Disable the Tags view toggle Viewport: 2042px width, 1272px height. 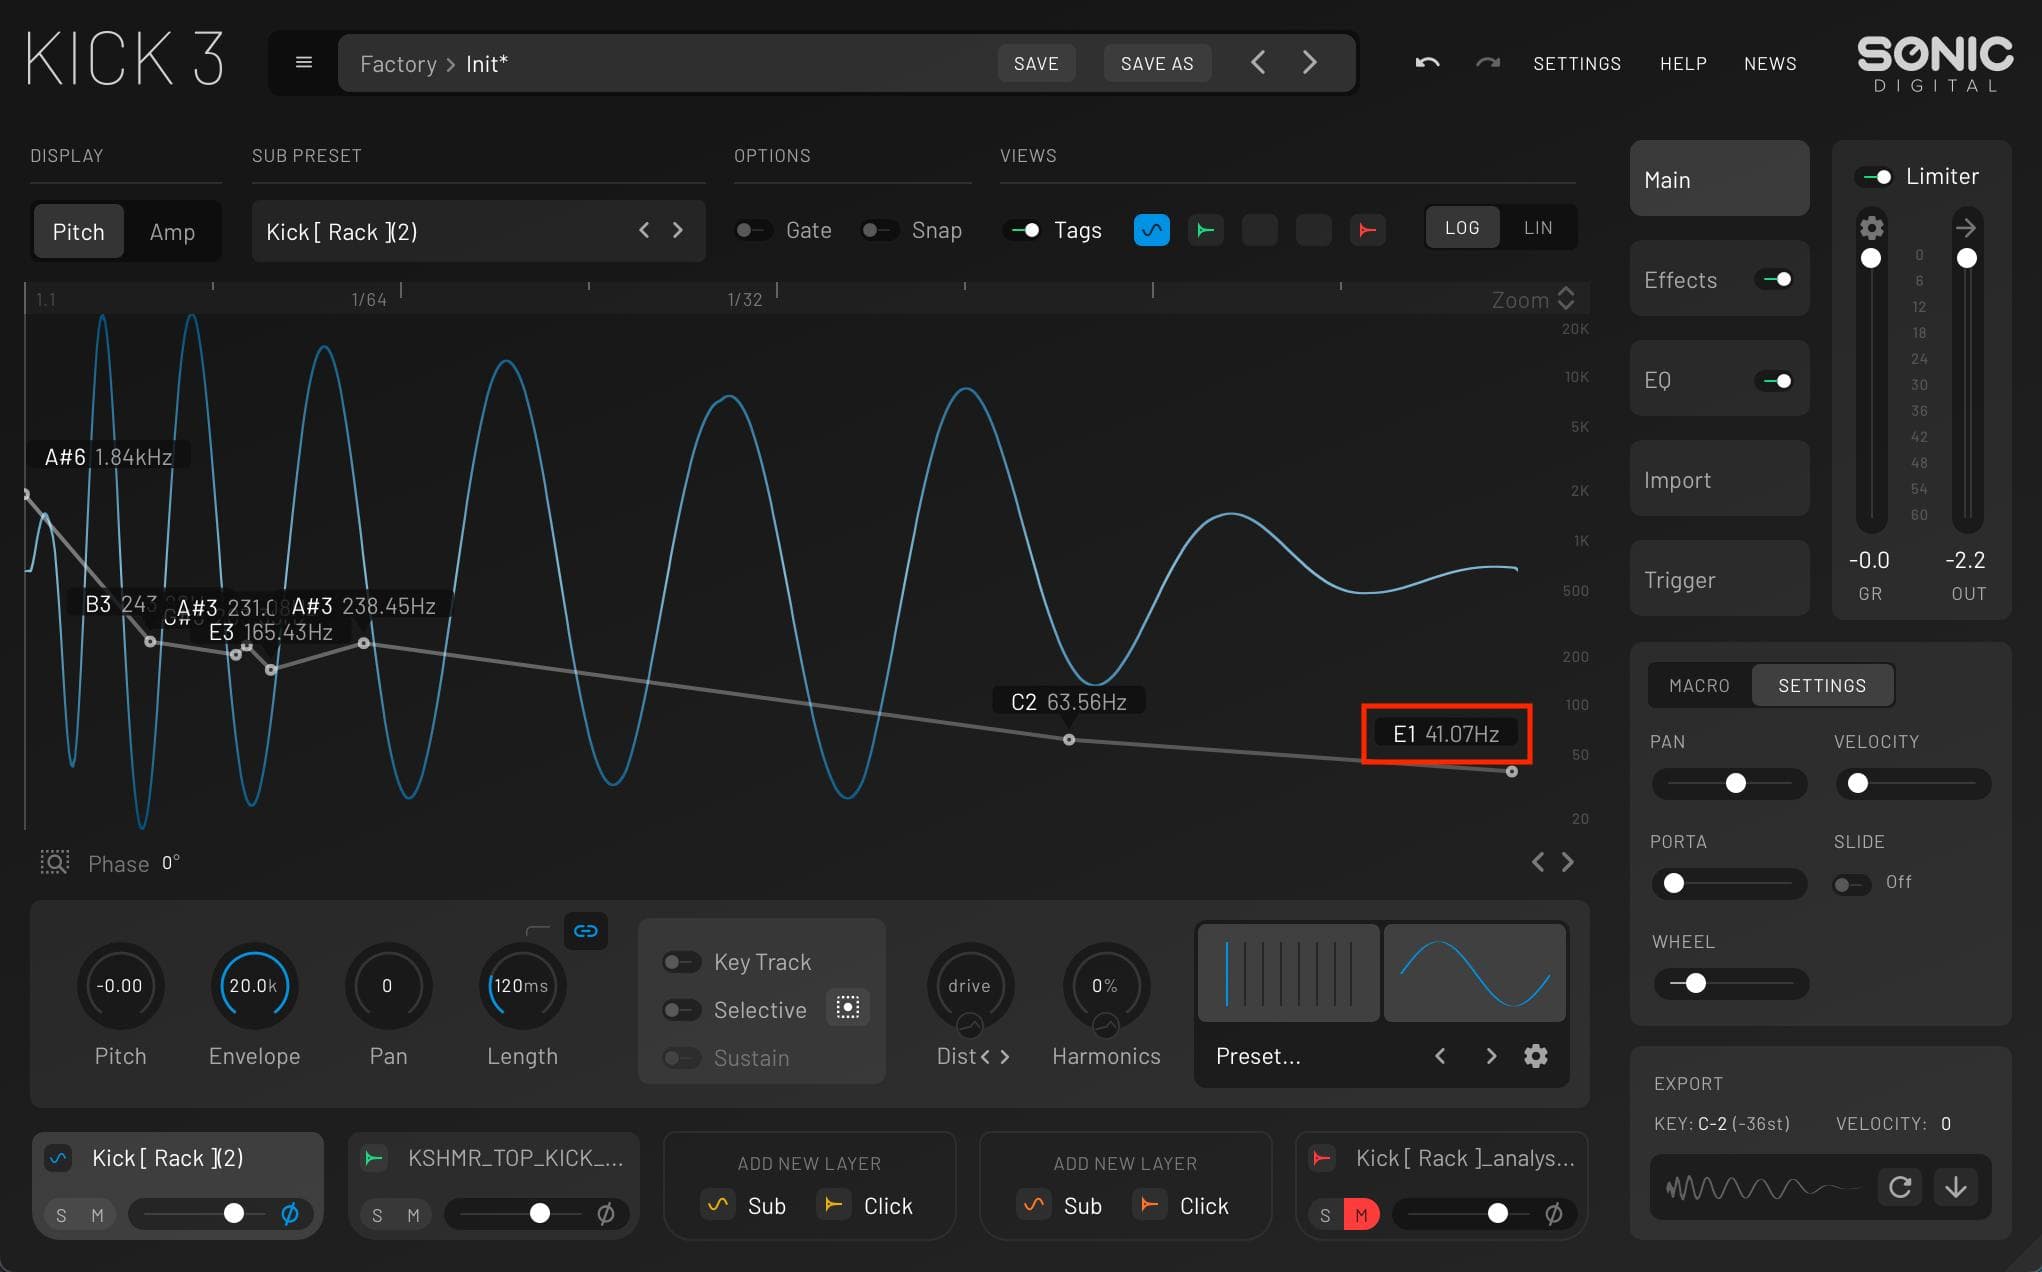pyautogui.click(x=1024, y=230)
